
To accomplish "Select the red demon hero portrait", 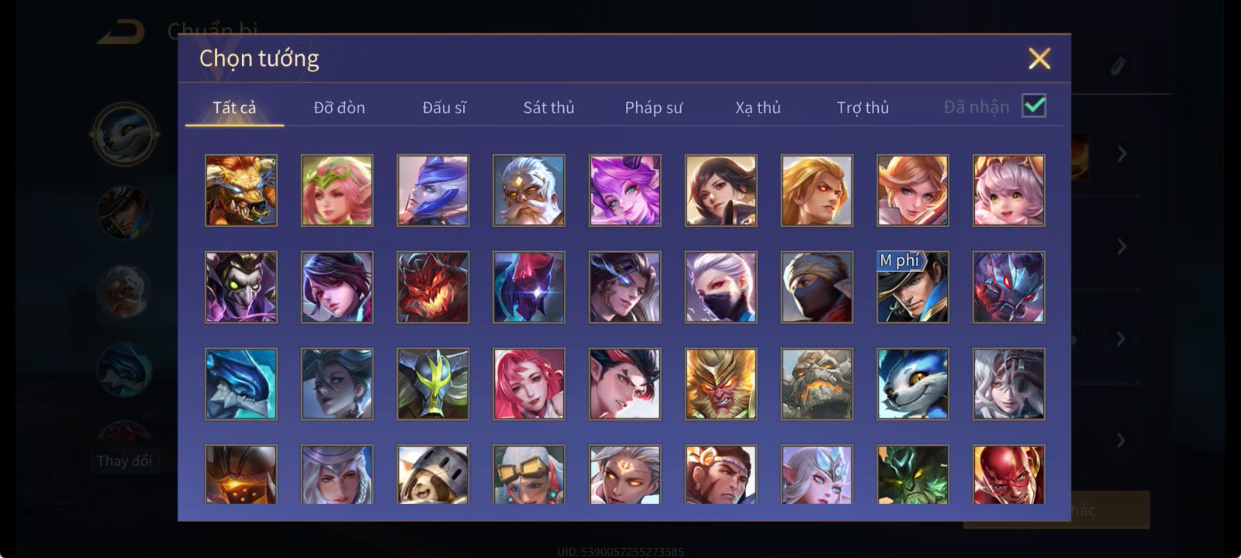I will (x=433, y=287).
